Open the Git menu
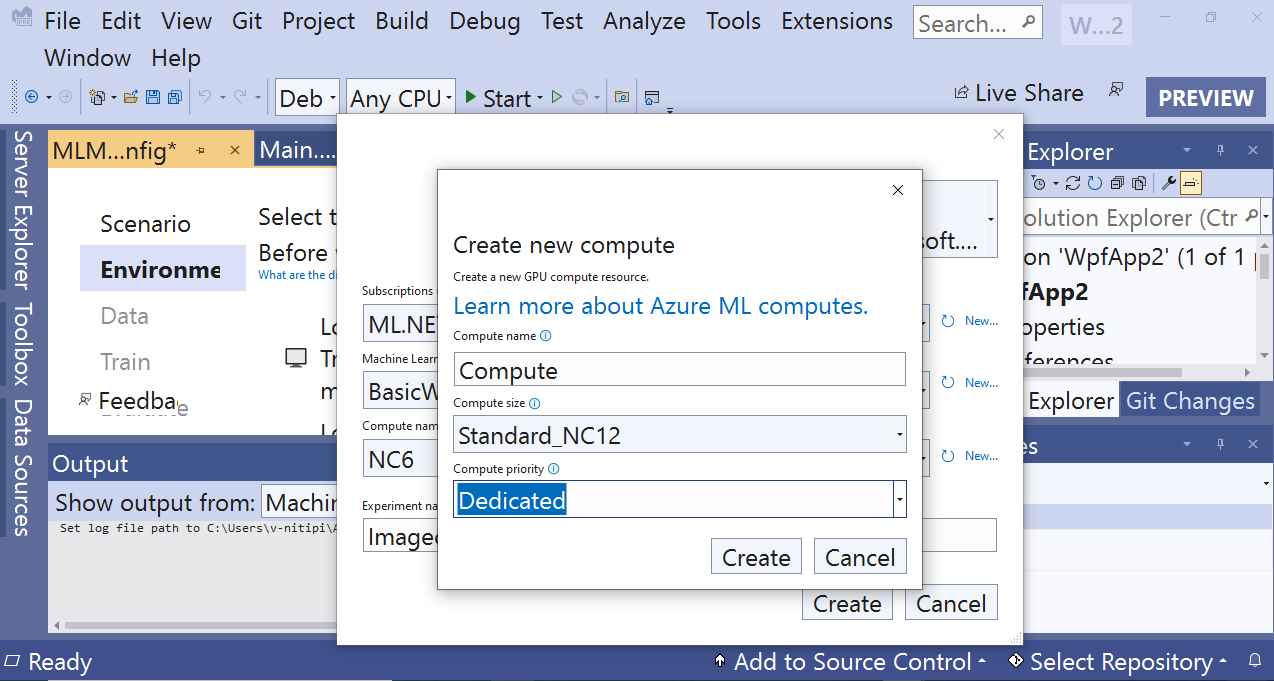This screenshot has height=681, width=1274. pyautogui.click(x=247, y=21)
